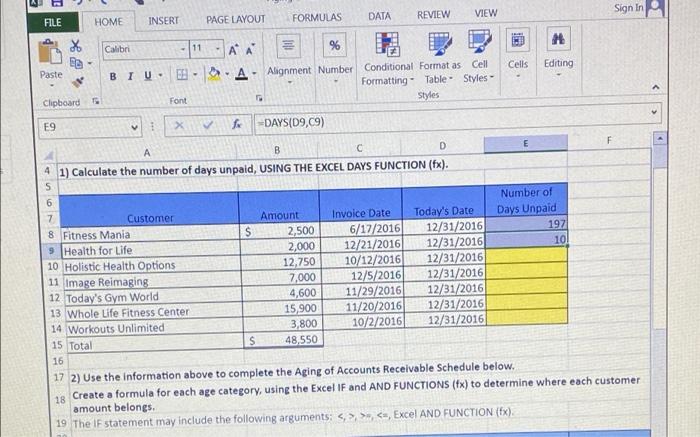Toggle Underline formatting

pos(148,75)
